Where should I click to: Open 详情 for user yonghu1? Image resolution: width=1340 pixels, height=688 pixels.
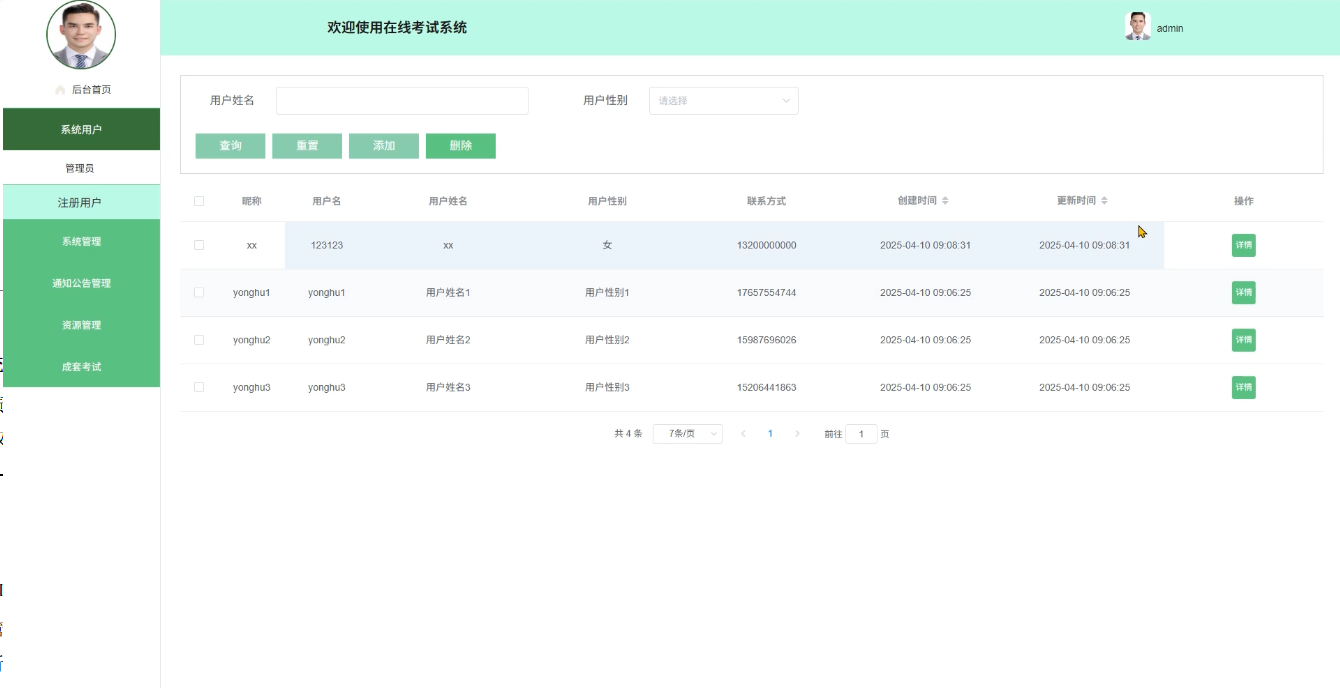[1243, 293]
